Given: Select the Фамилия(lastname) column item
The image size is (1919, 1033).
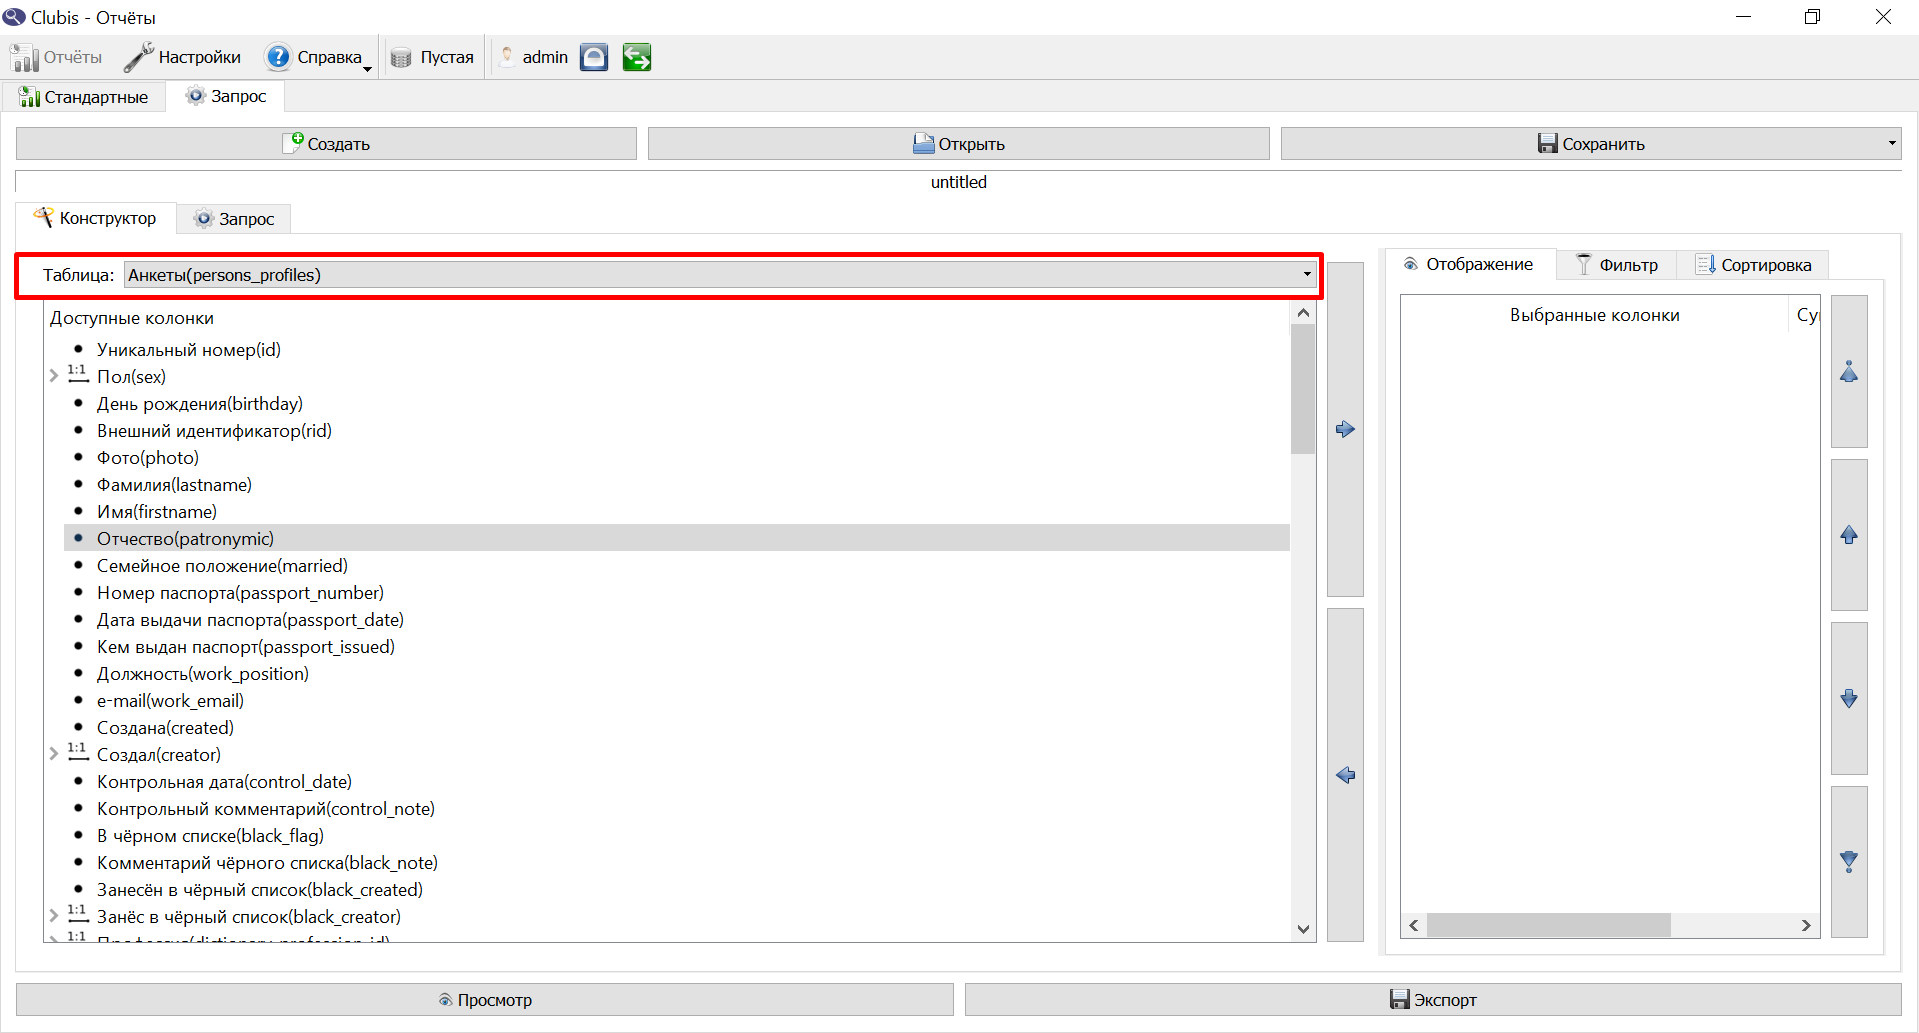Looking at the screenshot, I should tap(174, 485).
